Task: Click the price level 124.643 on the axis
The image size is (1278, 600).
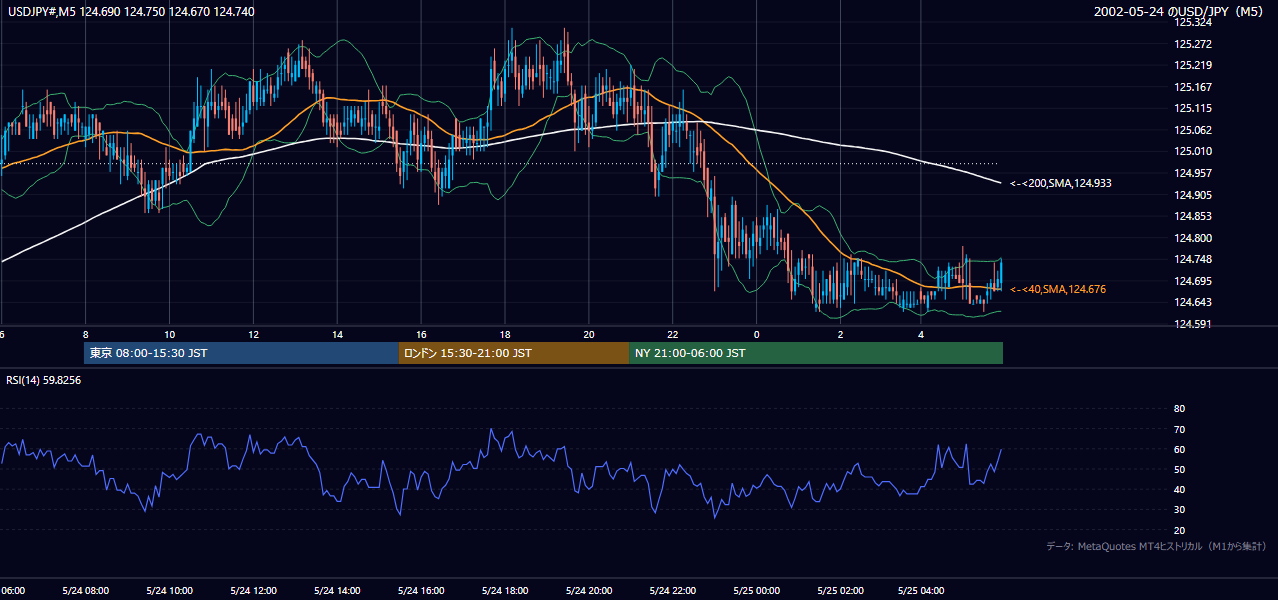Action: point(1192,302)
